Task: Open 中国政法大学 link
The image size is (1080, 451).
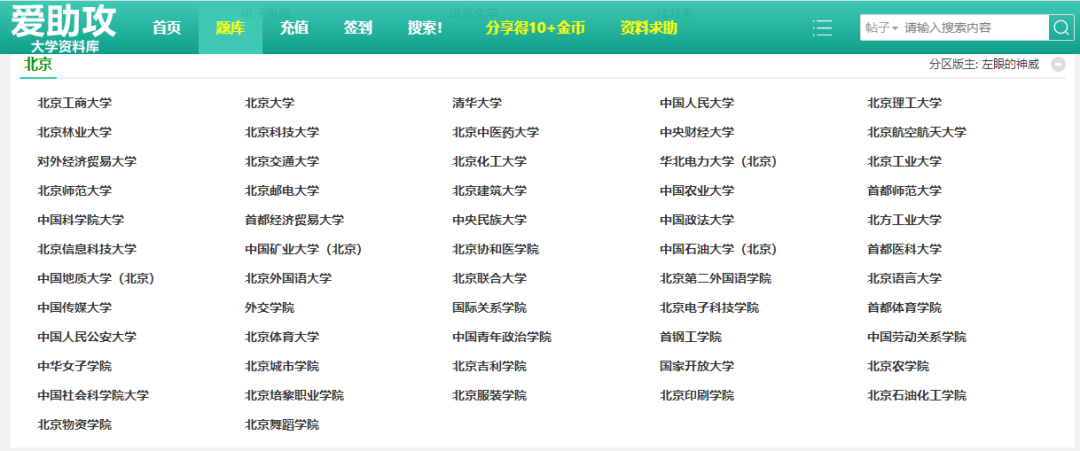Action: pyautogui.click(x=696, y=220)
